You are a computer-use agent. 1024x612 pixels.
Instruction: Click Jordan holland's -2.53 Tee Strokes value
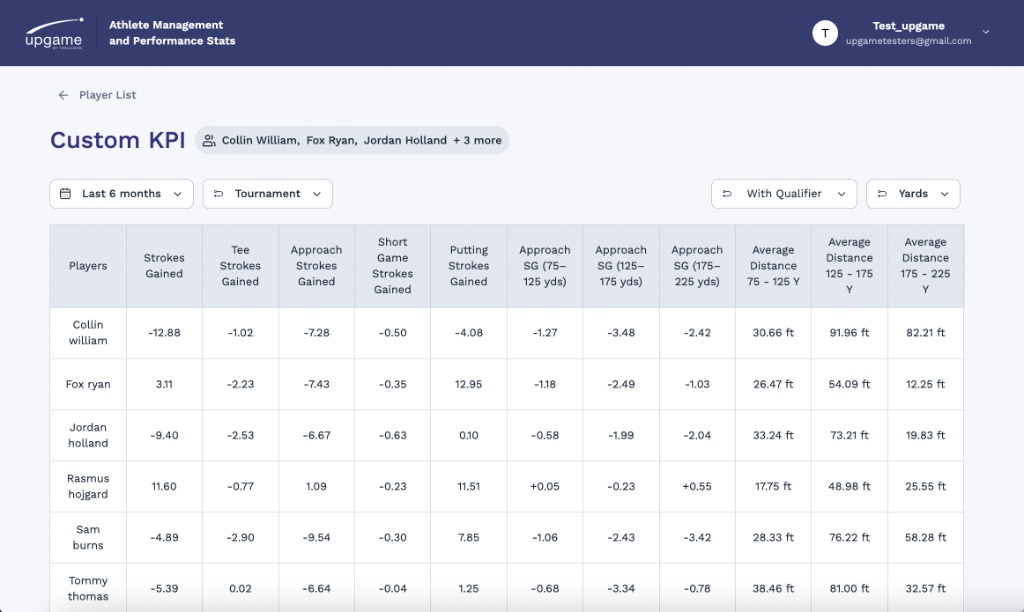240,435
